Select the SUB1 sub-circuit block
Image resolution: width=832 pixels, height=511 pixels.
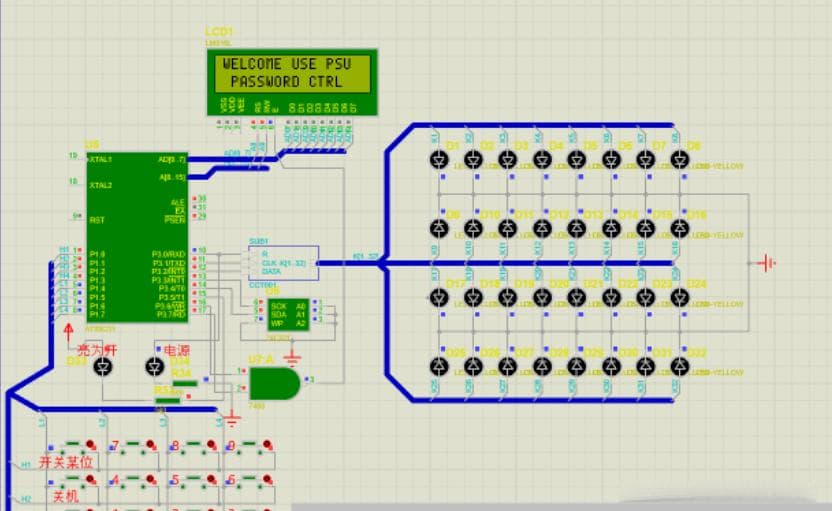(x=283, y=263)
